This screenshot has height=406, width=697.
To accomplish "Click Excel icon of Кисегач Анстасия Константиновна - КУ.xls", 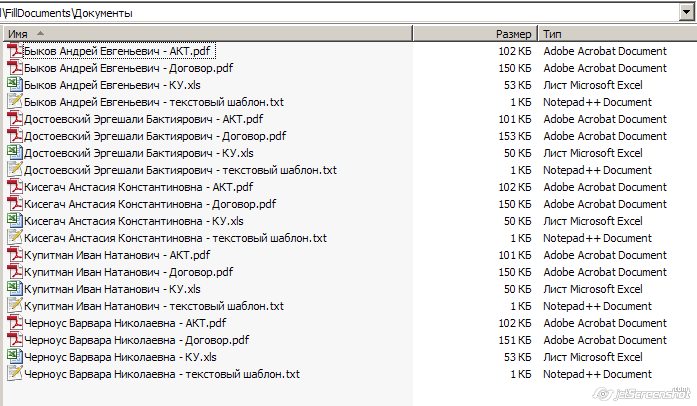I will click(15, 221).
